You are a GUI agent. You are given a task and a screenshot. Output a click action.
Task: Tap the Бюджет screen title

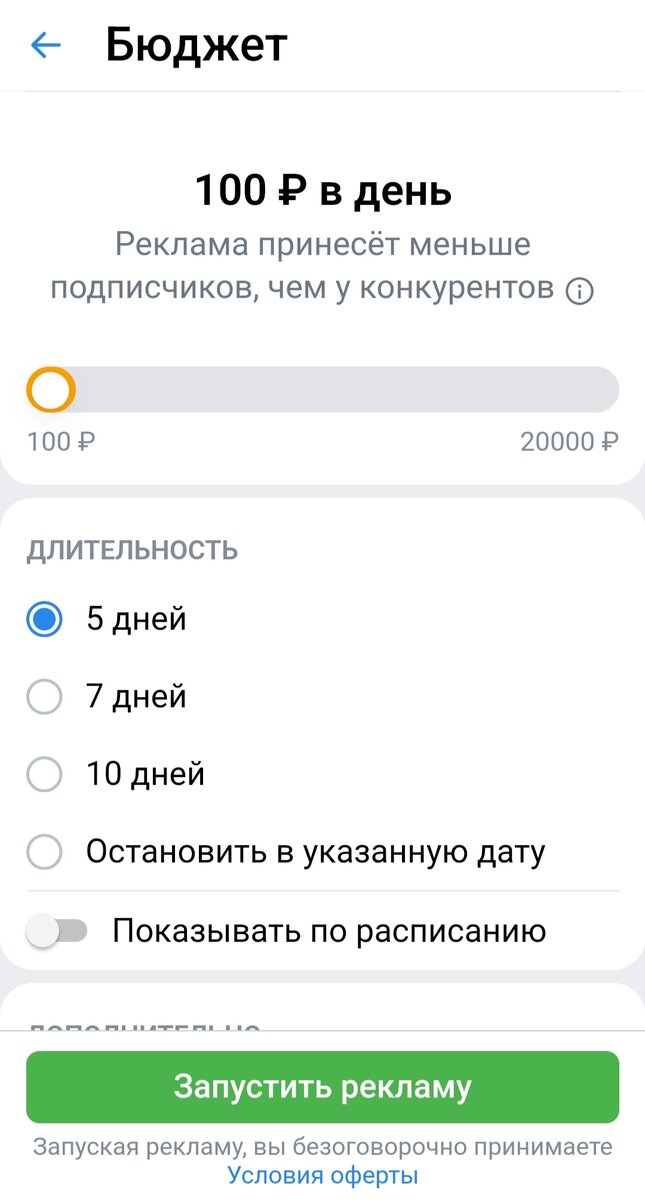click(x=194, y=44)
